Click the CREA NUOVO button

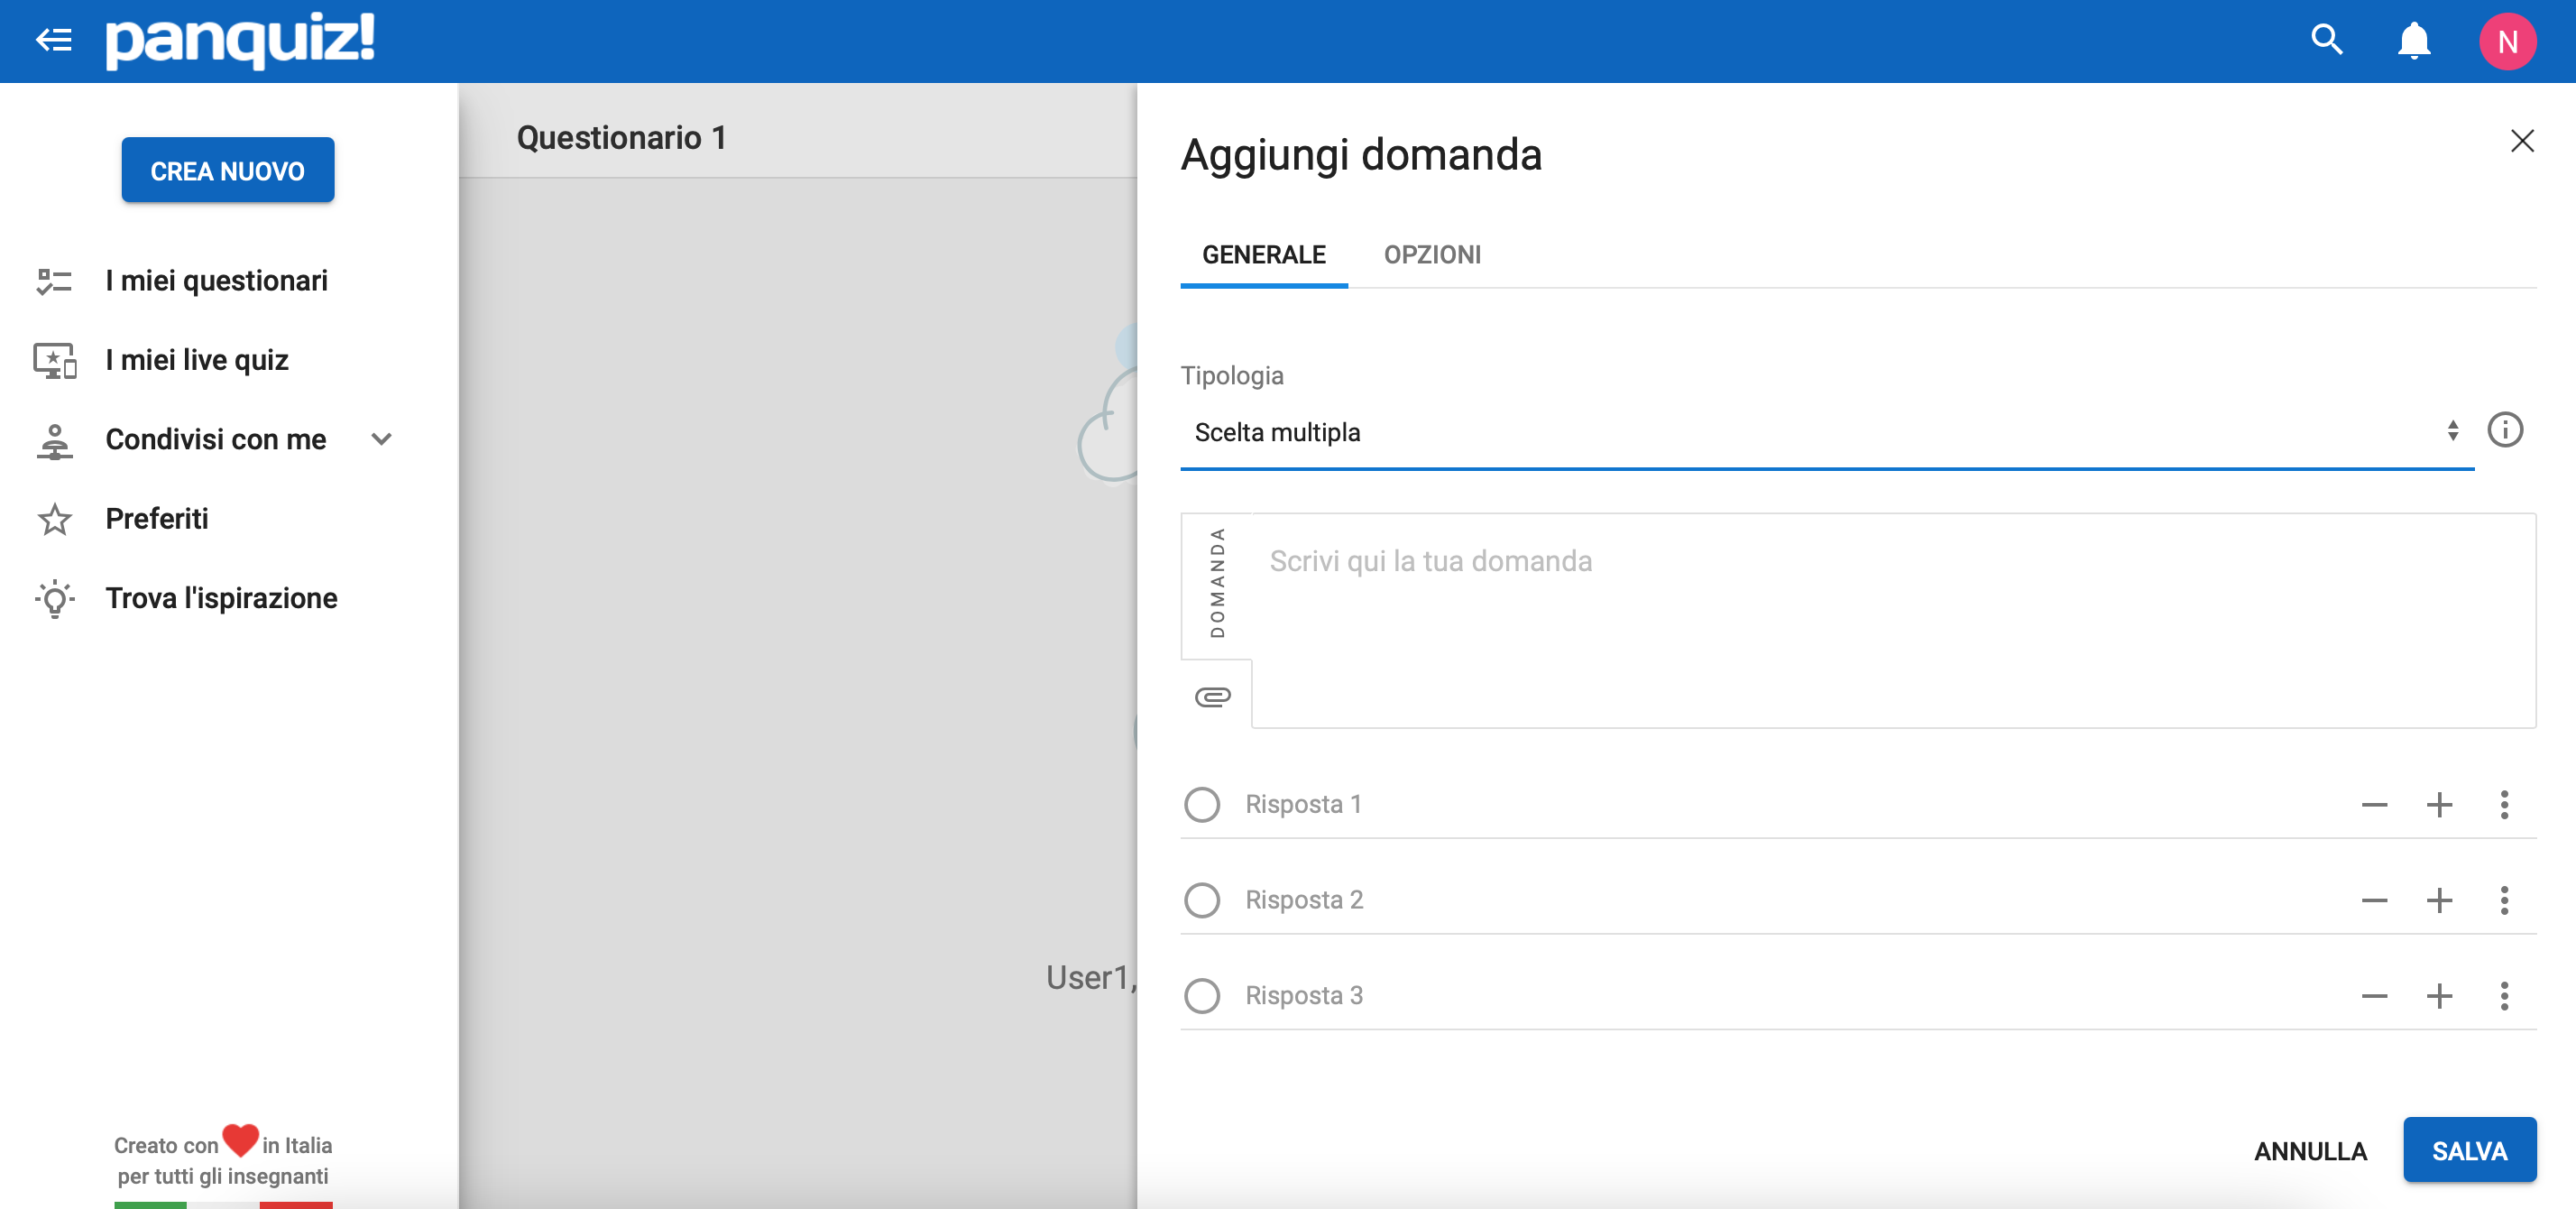coord(226,171)
